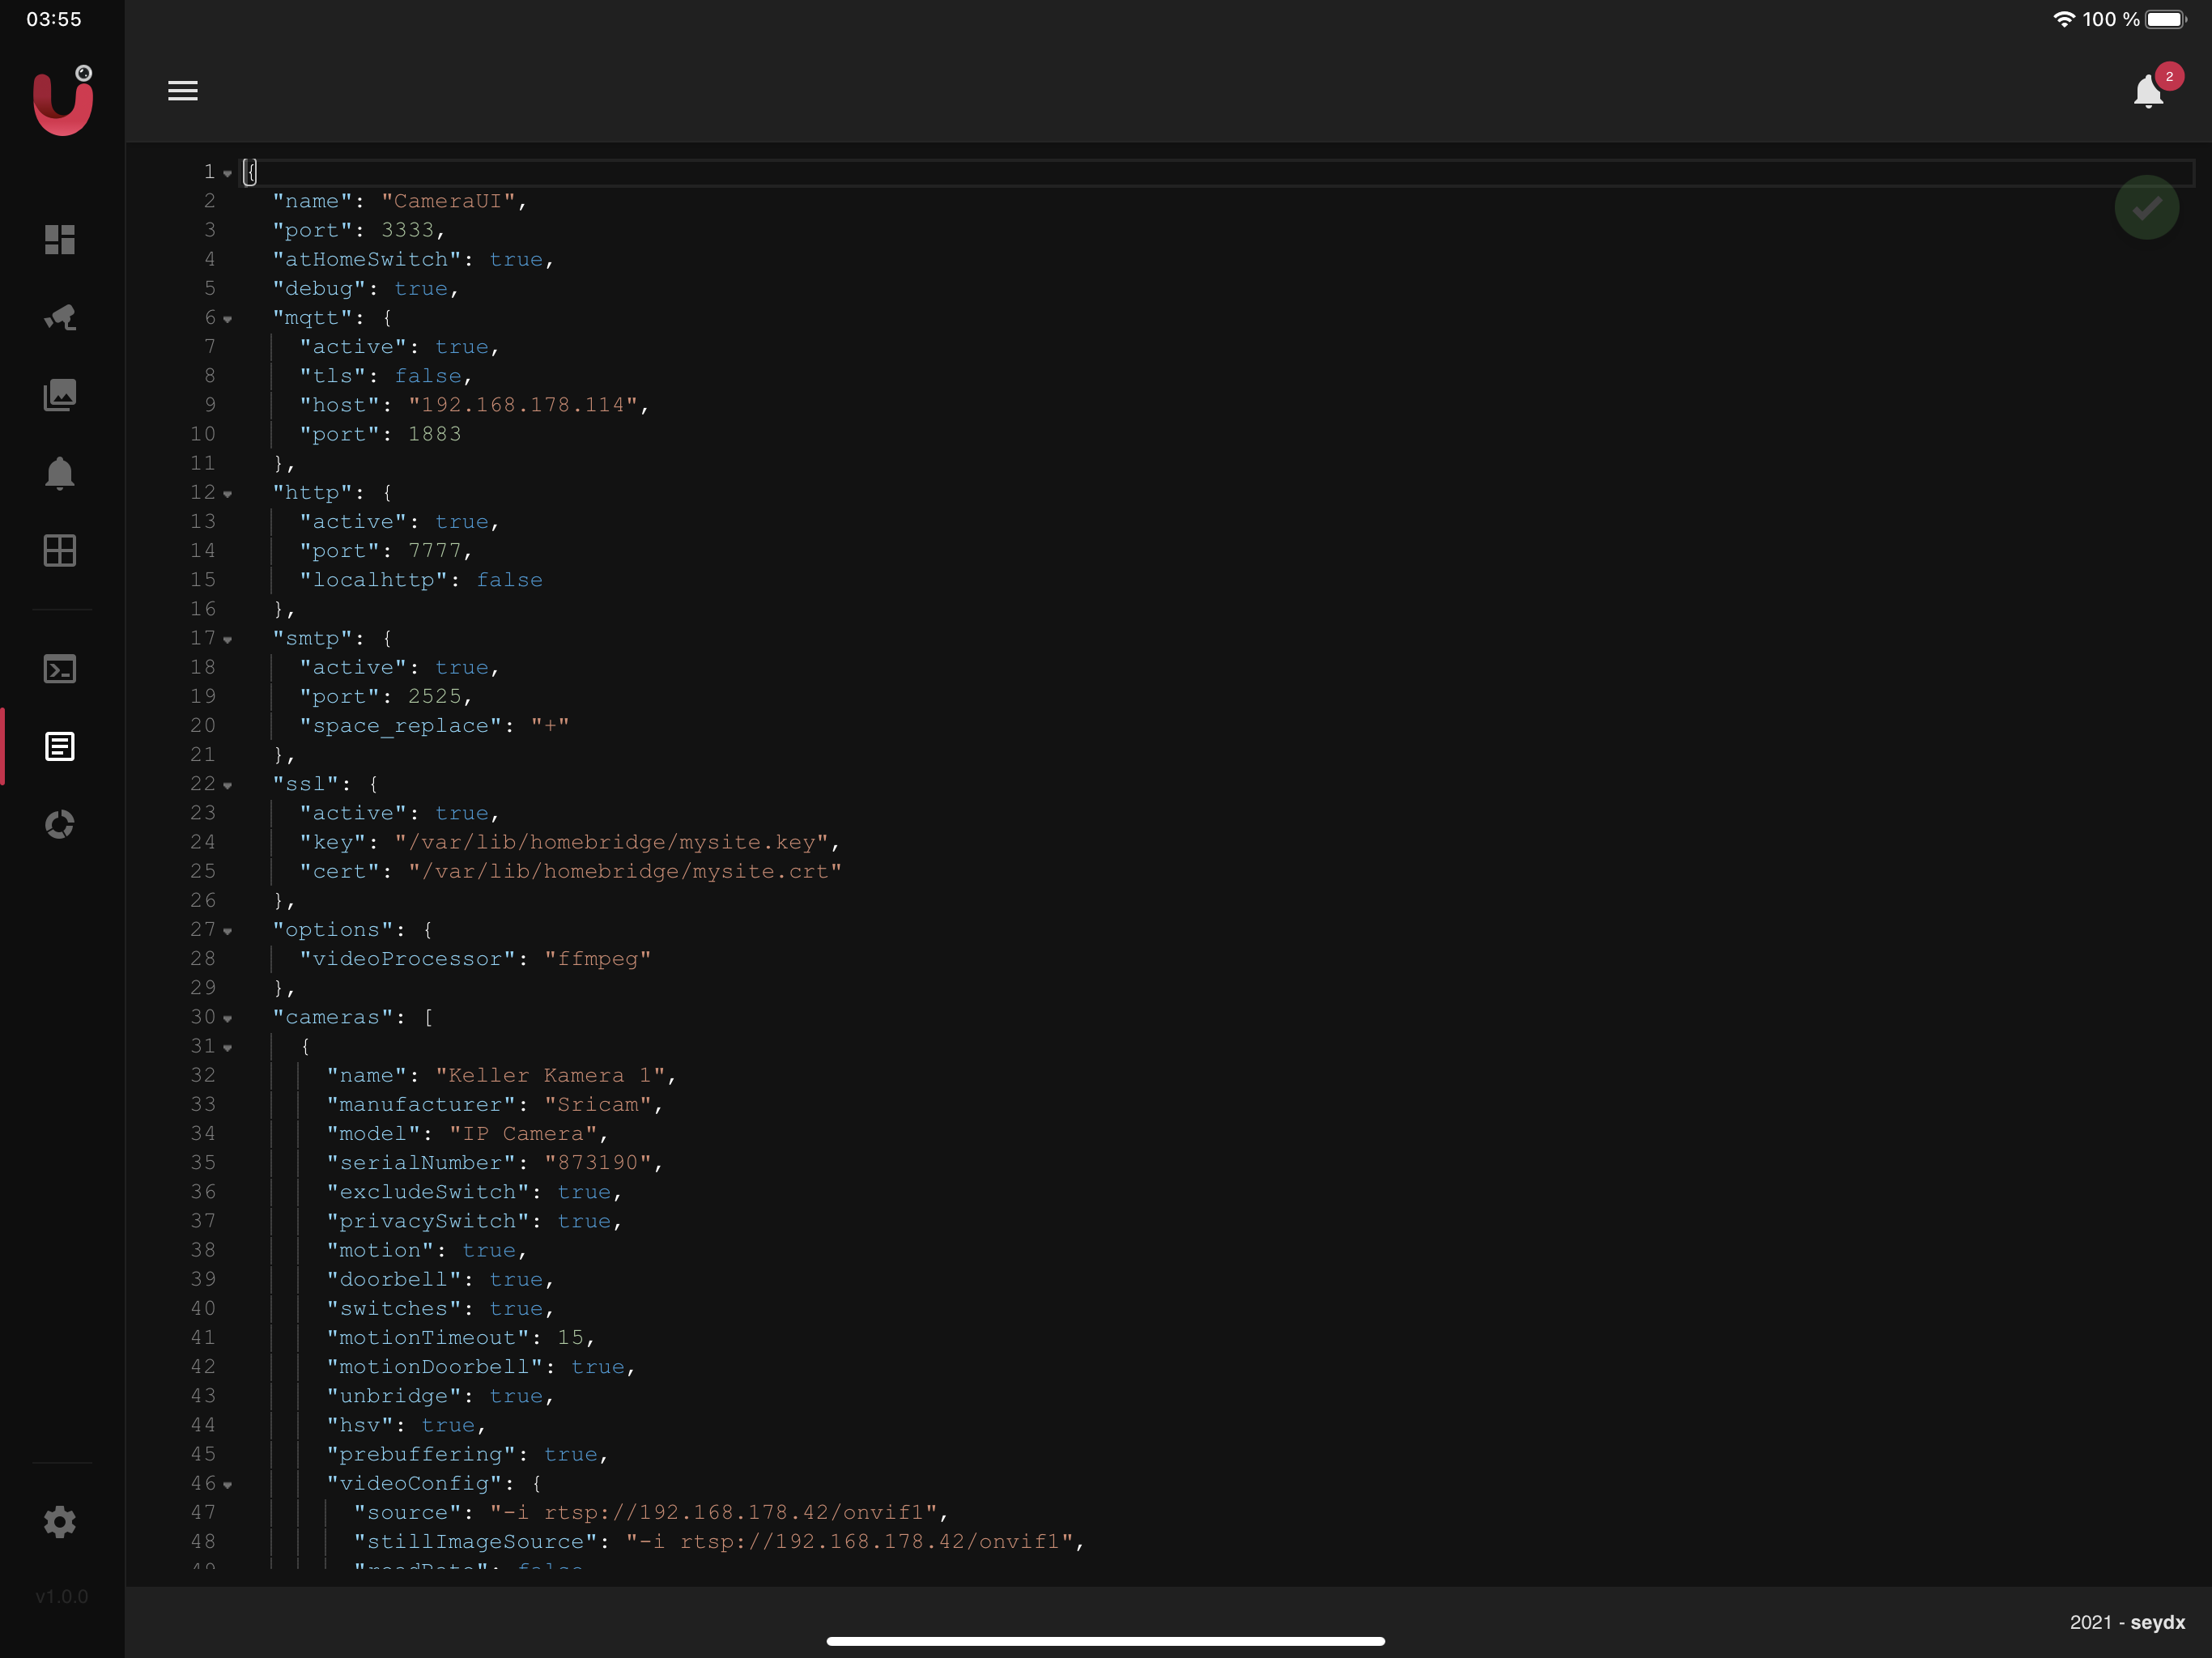Open the seydx link in footer
Screen dimensions: 2212x1658
[x=2157, y=1622]
